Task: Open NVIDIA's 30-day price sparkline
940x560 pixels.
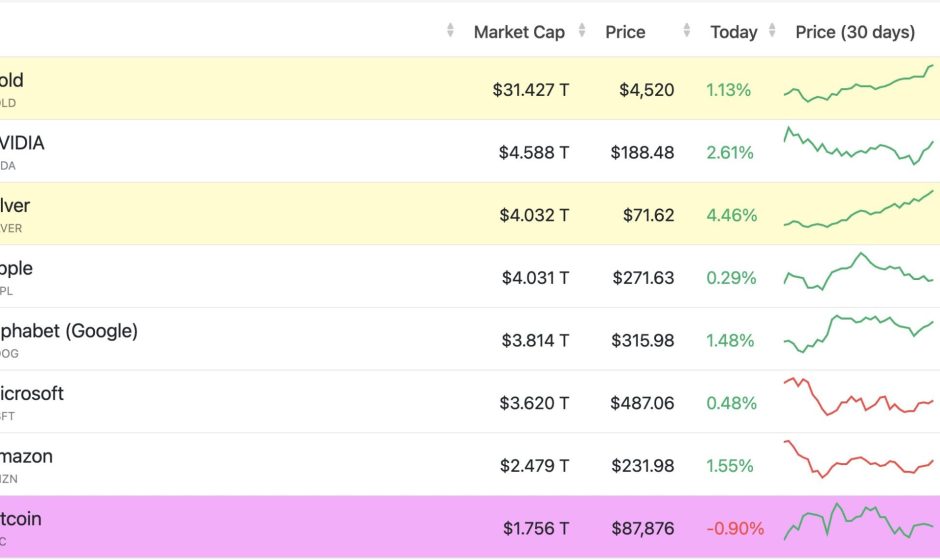Action: pyautogui.click(x=858, y=147)
